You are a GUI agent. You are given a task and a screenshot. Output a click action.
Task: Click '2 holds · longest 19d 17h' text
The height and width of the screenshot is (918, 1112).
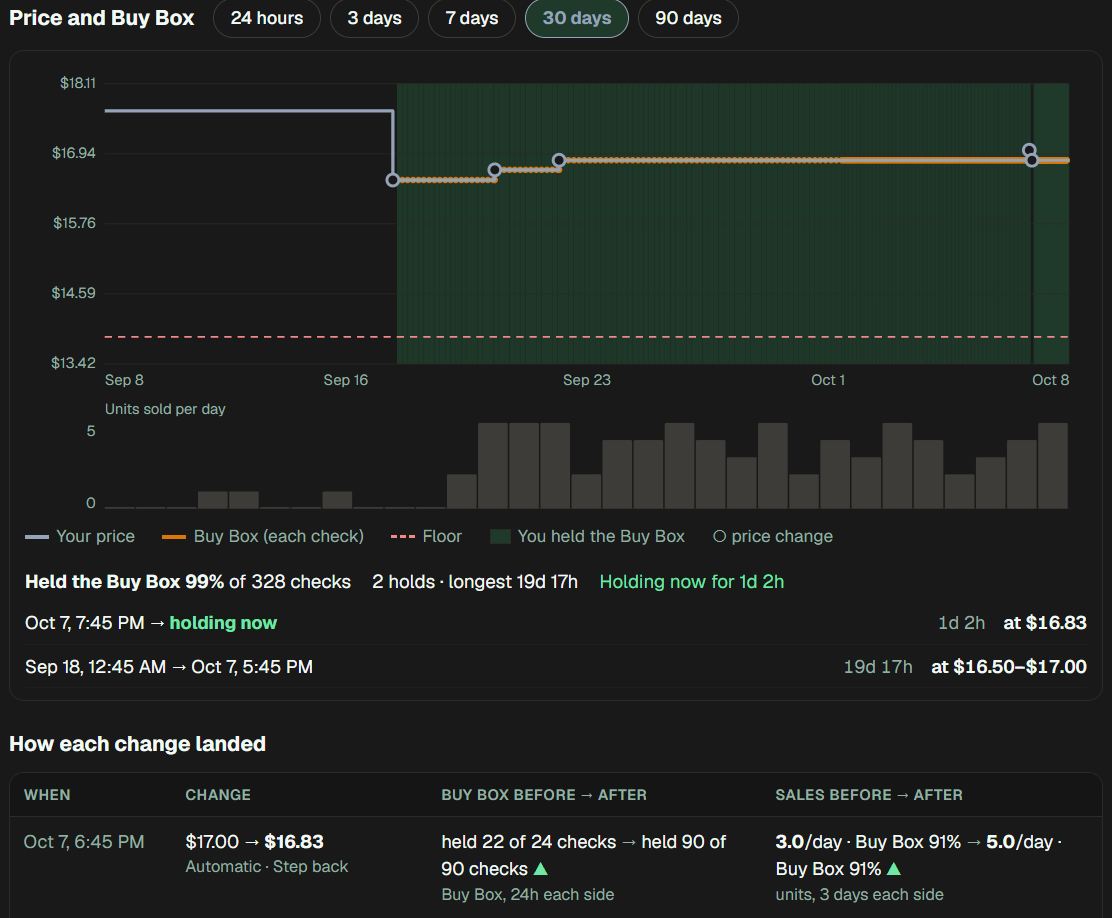475,582
